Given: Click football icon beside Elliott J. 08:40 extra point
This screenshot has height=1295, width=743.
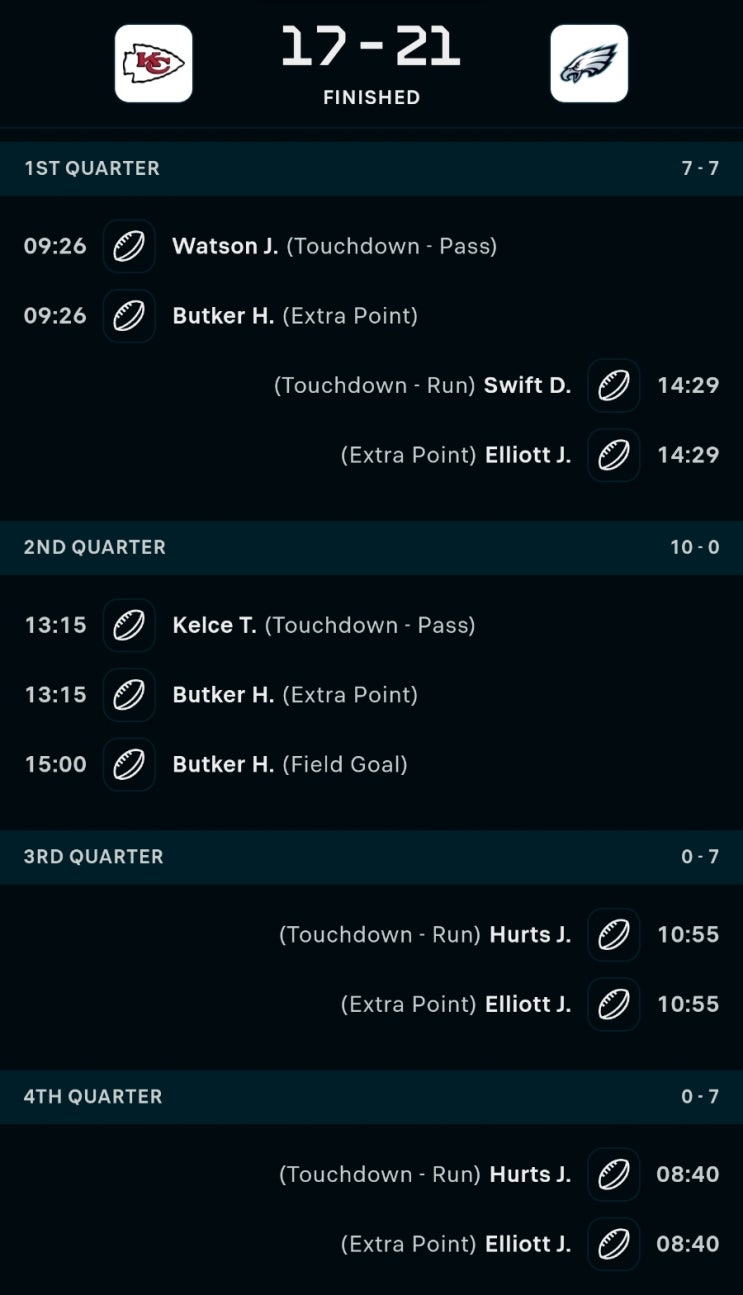Looking at the screenshot, I should coord(613,1244).
